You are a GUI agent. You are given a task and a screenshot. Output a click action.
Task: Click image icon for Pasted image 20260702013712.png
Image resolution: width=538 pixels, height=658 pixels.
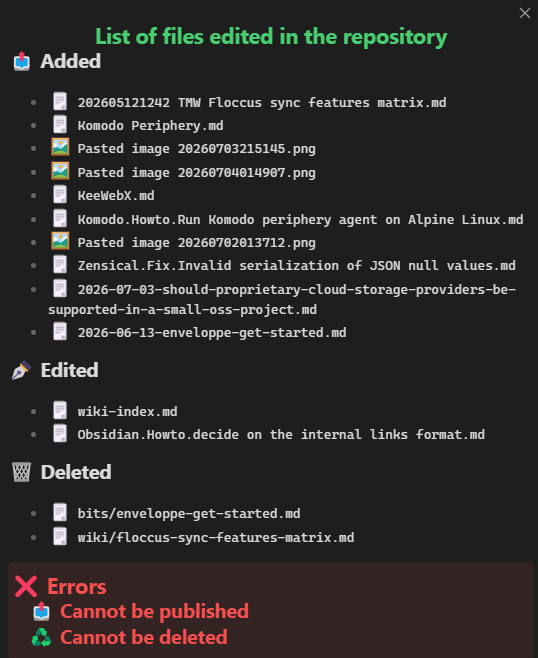(60, 241)
